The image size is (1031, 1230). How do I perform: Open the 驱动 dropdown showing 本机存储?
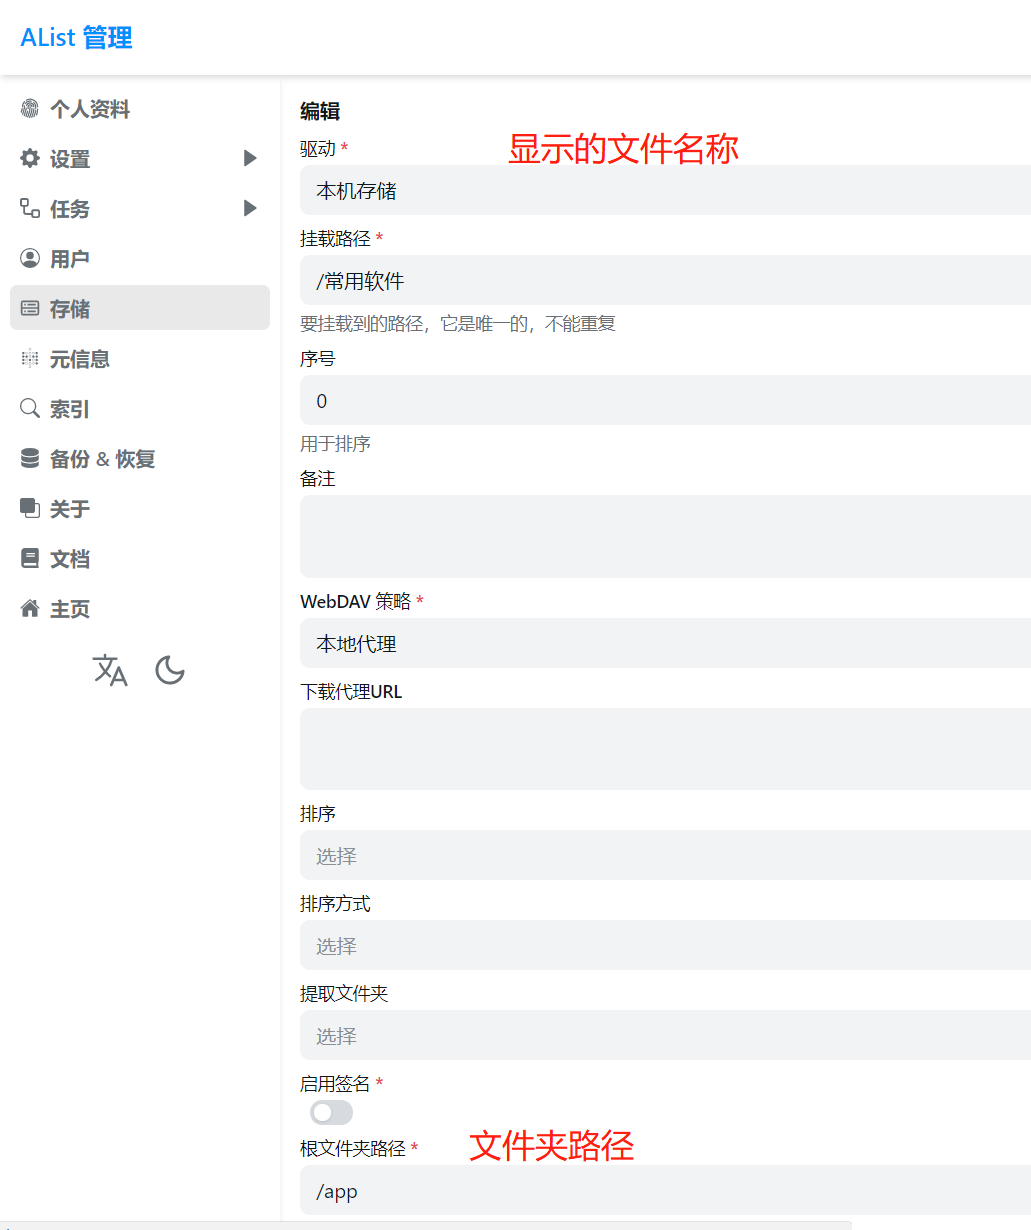coord(665,190)
